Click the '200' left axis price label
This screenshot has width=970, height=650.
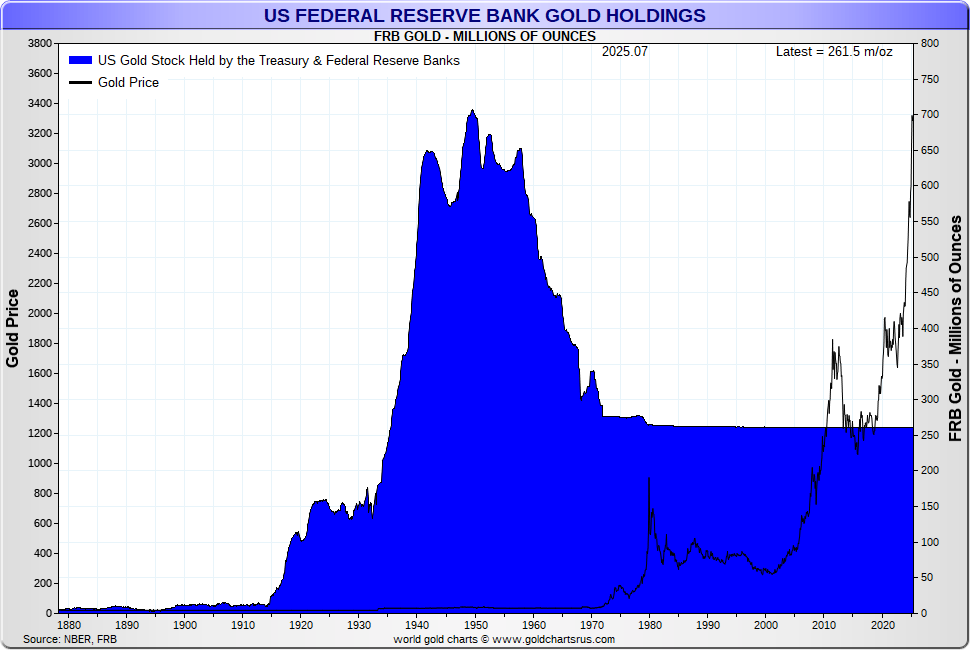pyautogui.click(x=43, y=583)
